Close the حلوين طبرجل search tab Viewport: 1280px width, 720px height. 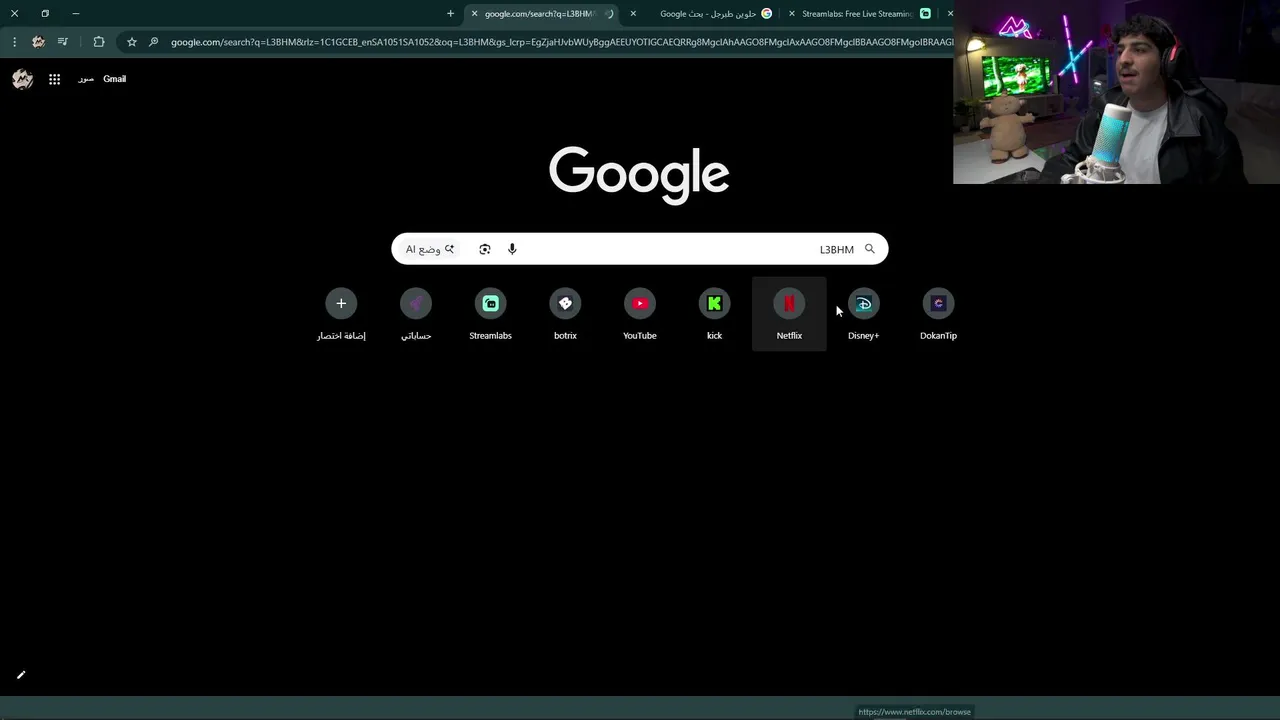tap(633, 14)
